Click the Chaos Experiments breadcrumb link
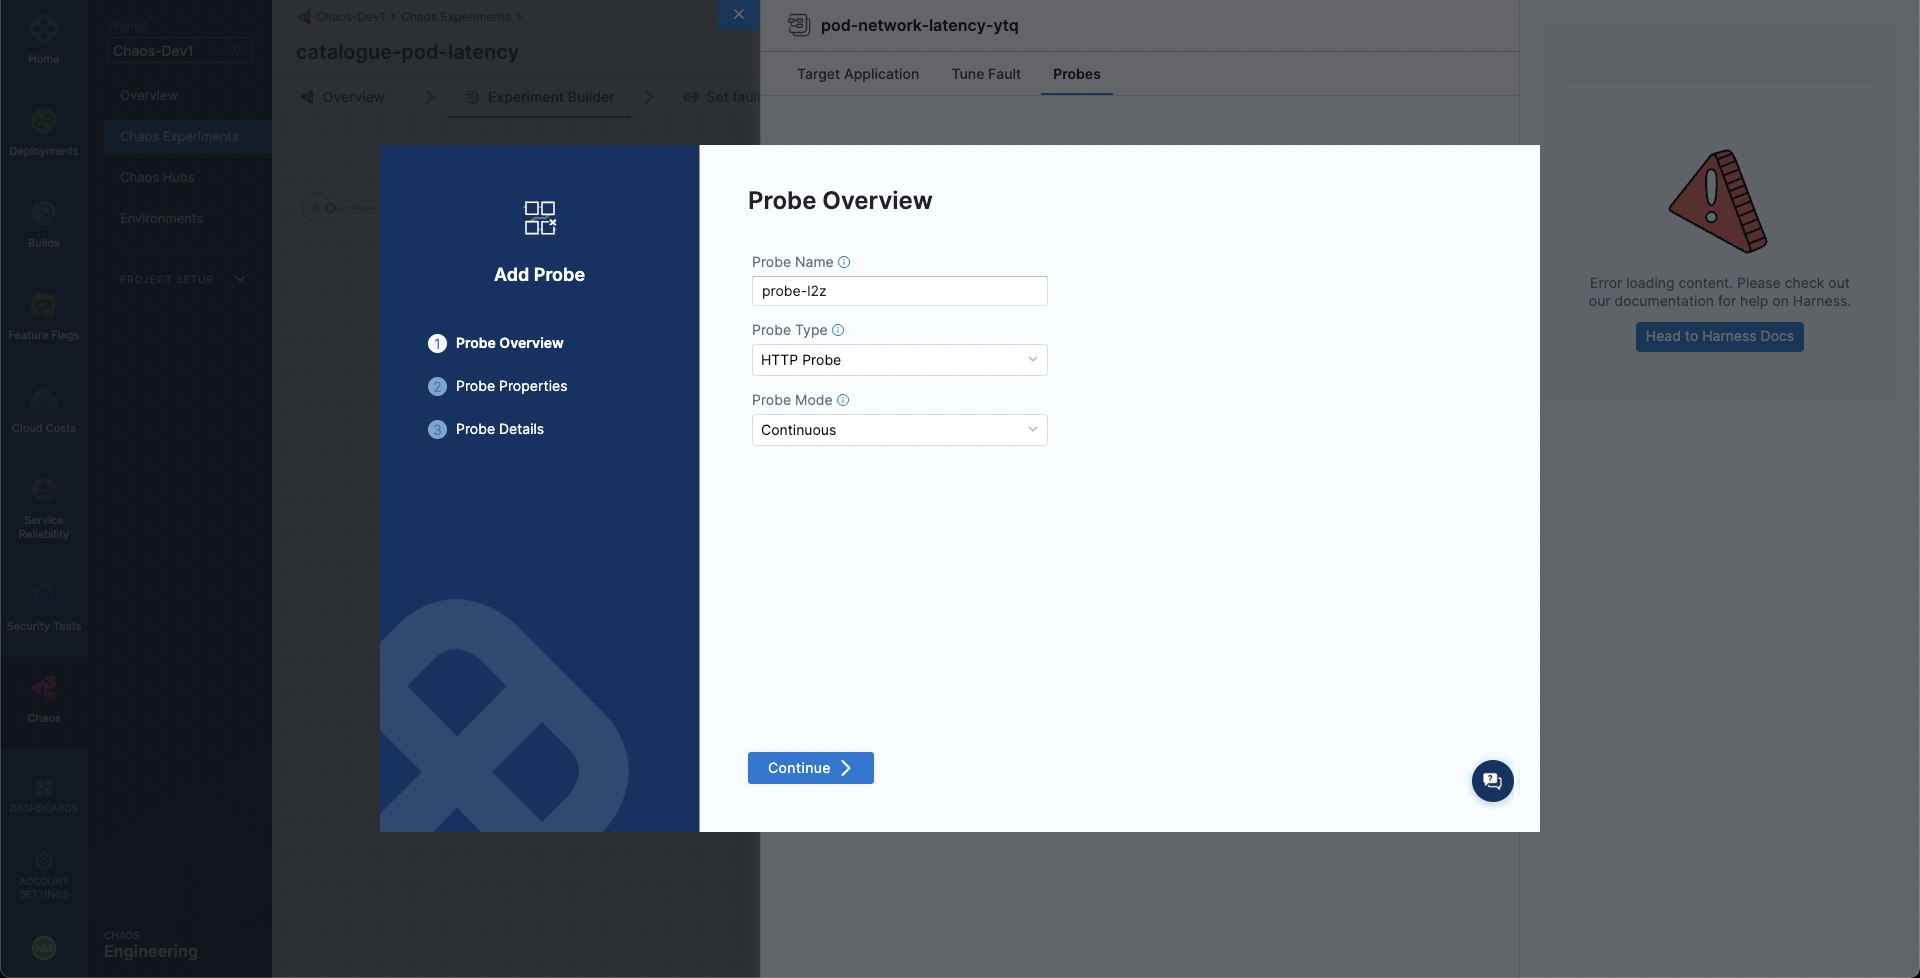This screenshot has width=1920, height=978. click(456, 17)
